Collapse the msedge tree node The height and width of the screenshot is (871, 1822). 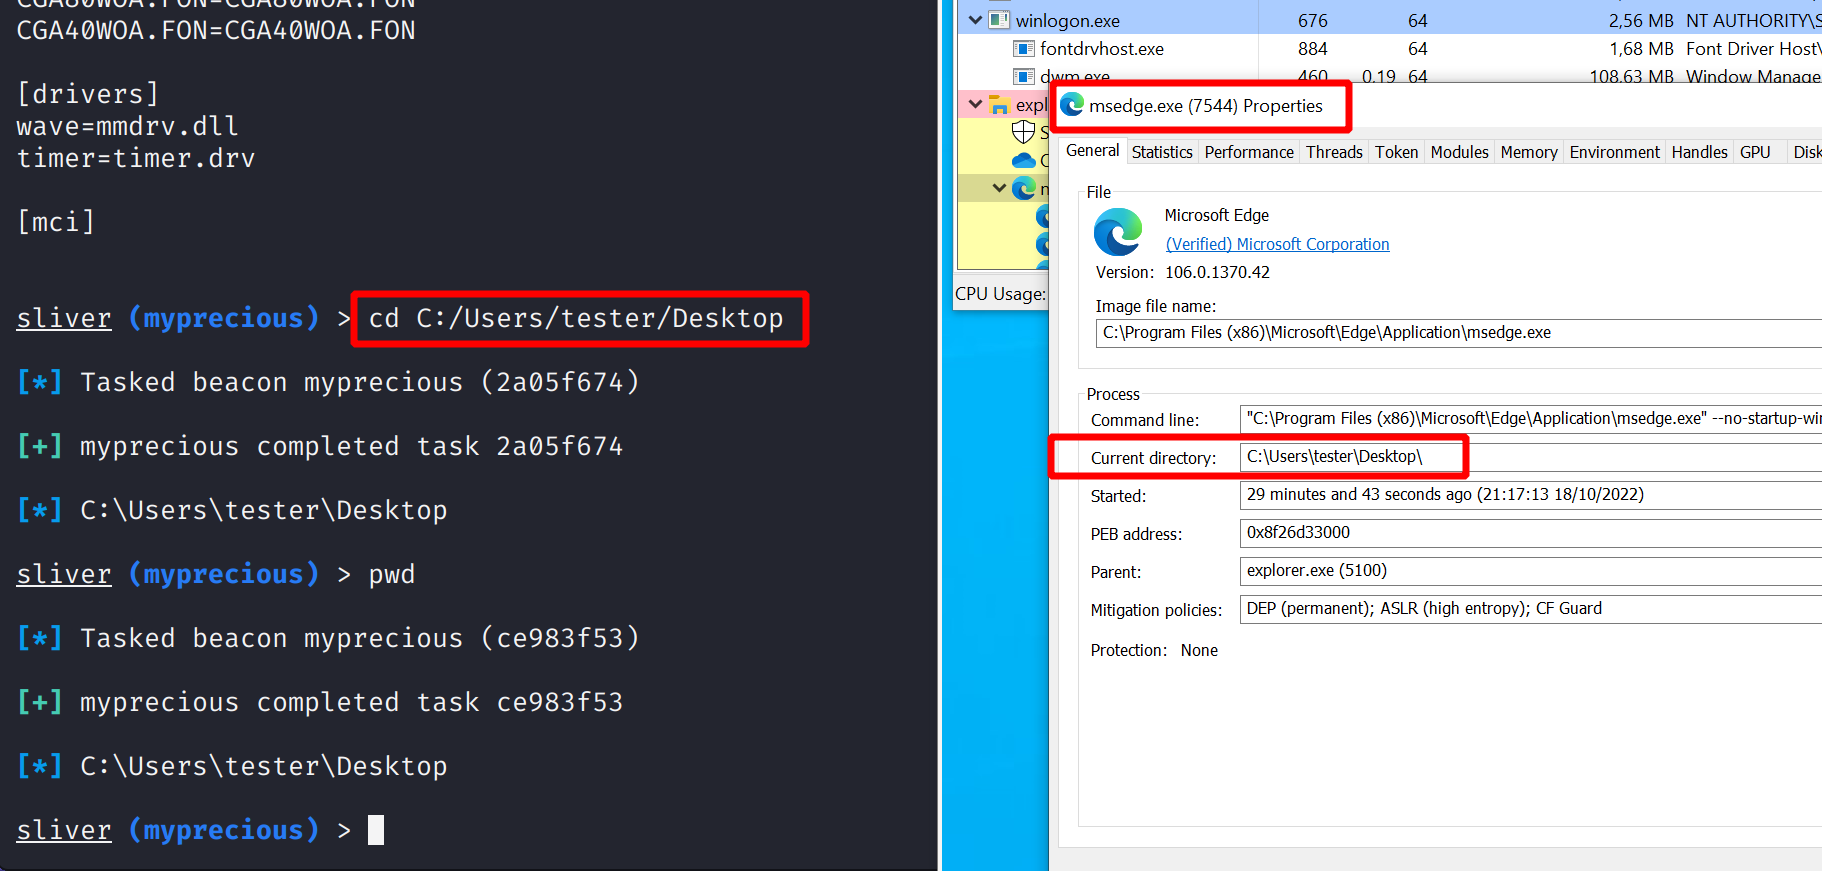(x=999, y=188)
